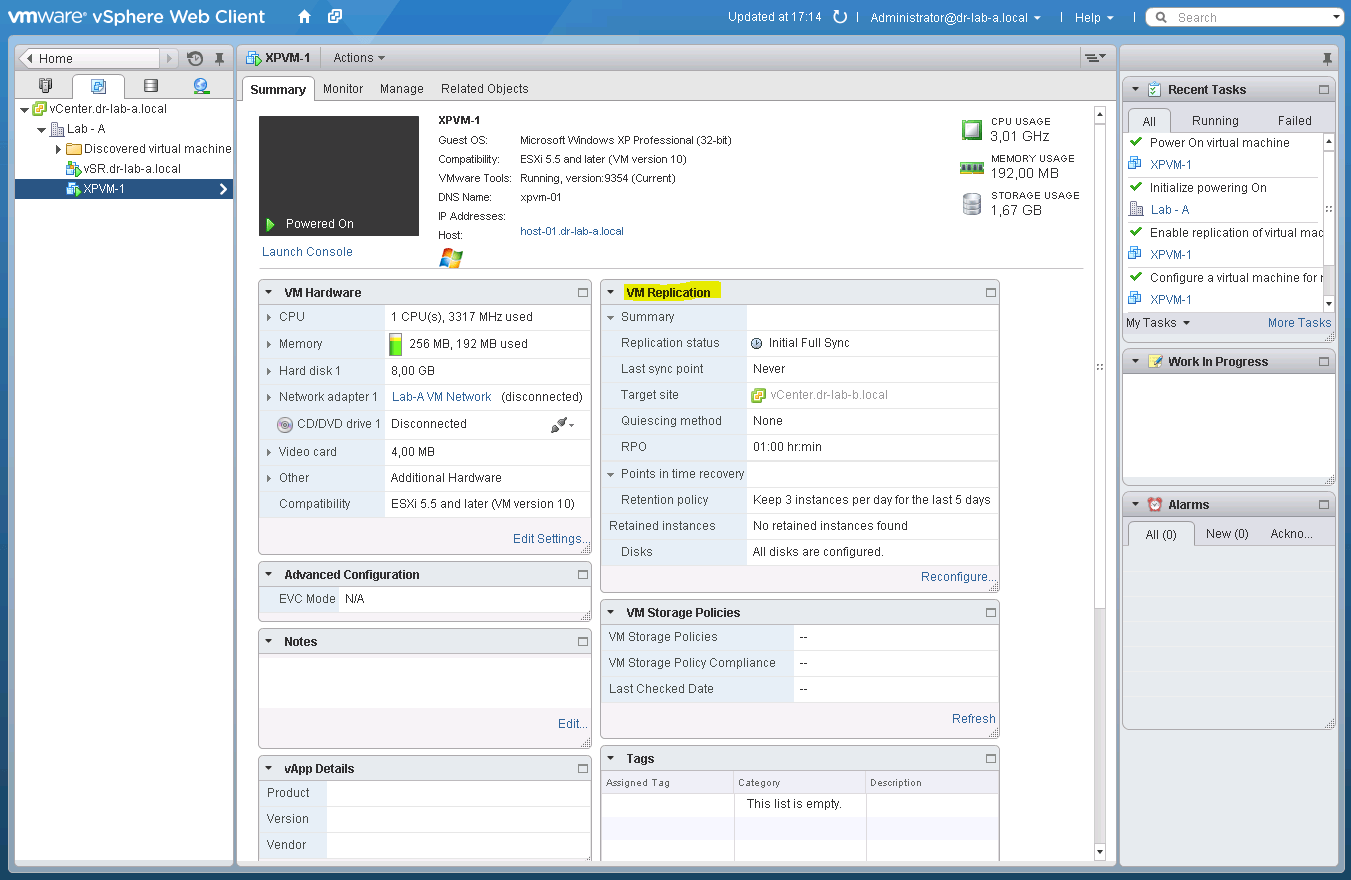Viewport: 1351px width, 880px height.
Task: Open Launch Console for XPVM-1
Action: (x=306, y=252)
